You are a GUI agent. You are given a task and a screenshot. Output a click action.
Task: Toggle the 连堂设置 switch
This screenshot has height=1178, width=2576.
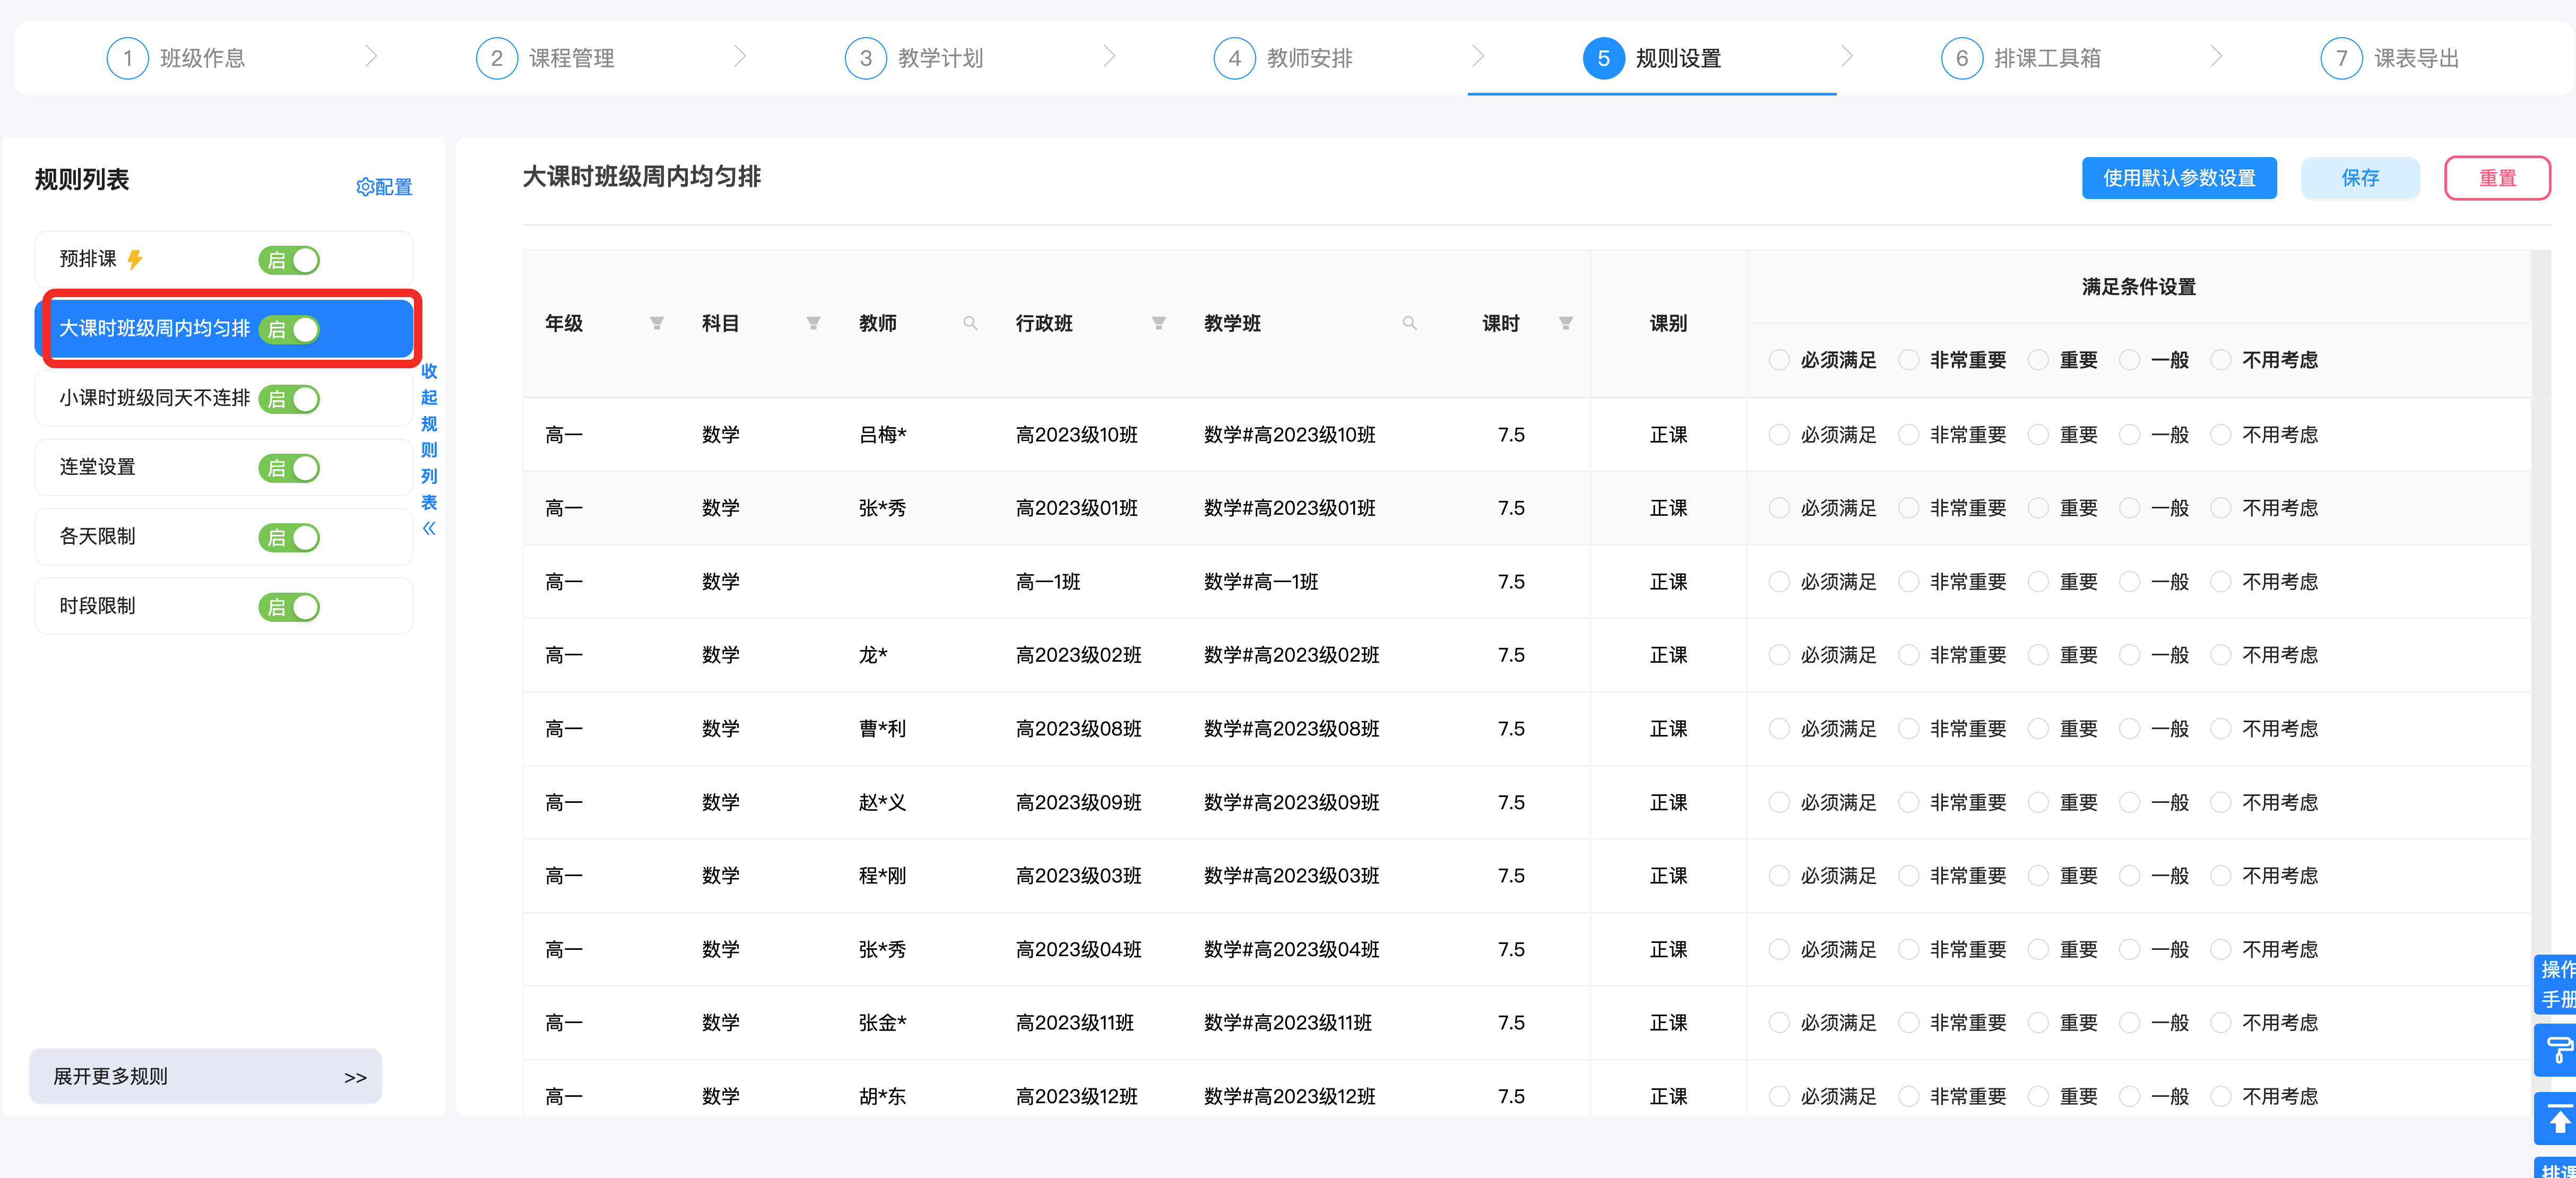tap(289, 468)
